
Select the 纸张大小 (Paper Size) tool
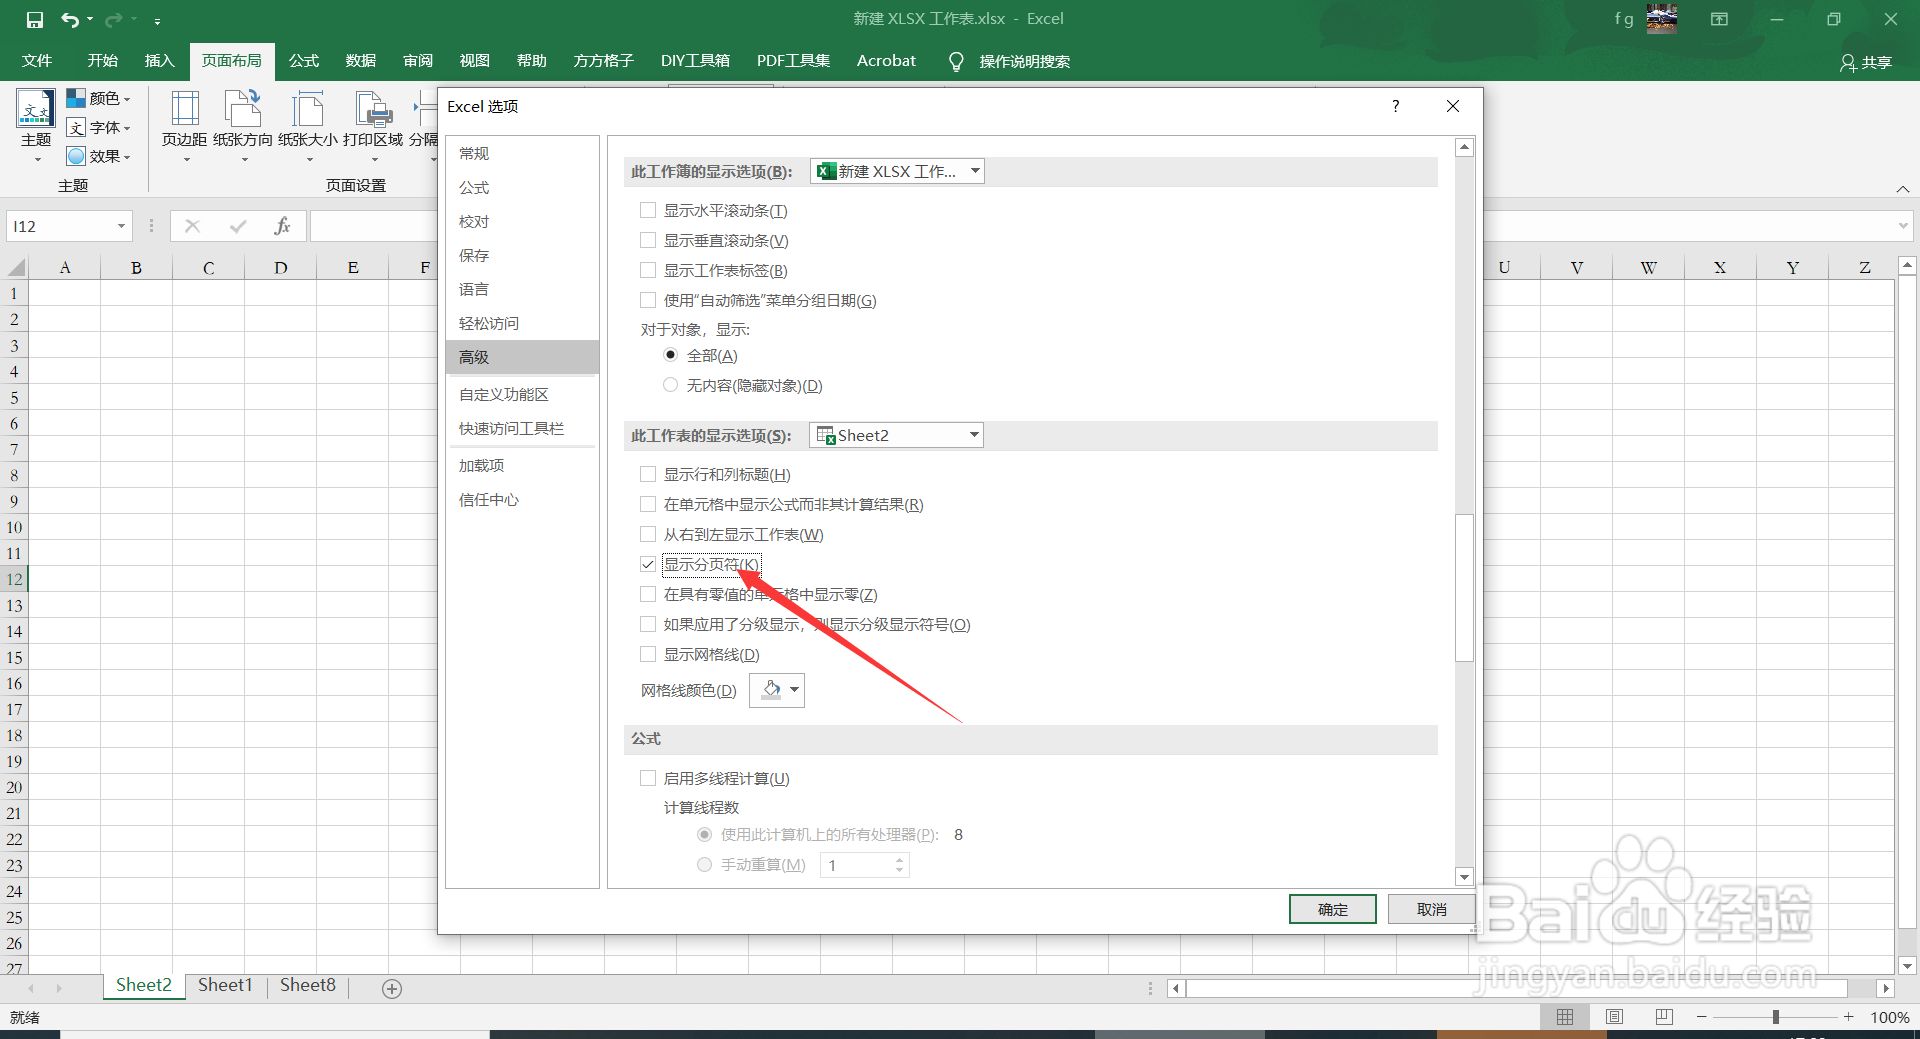(x=307, y=120)
